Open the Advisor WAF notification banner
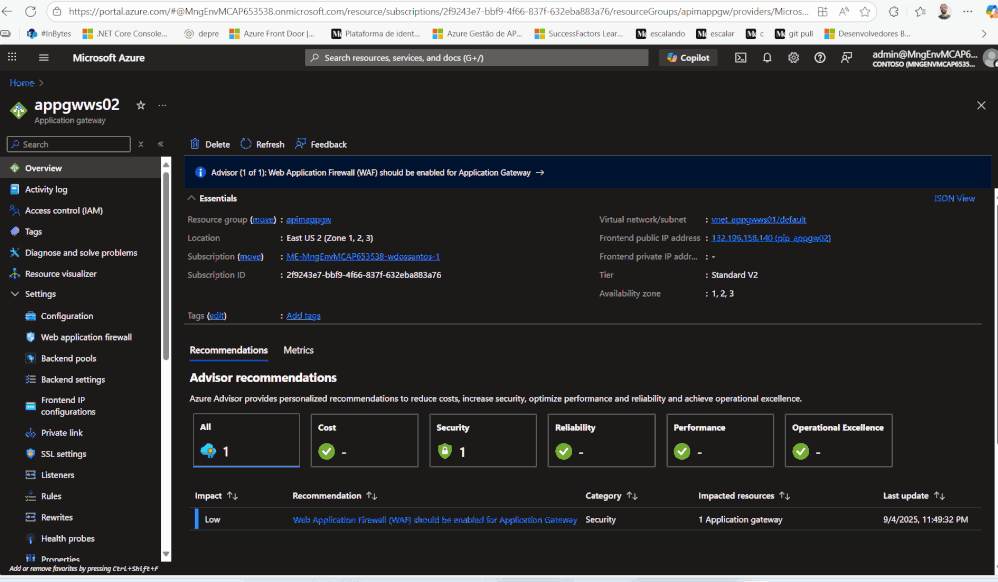 pos(377,173)
